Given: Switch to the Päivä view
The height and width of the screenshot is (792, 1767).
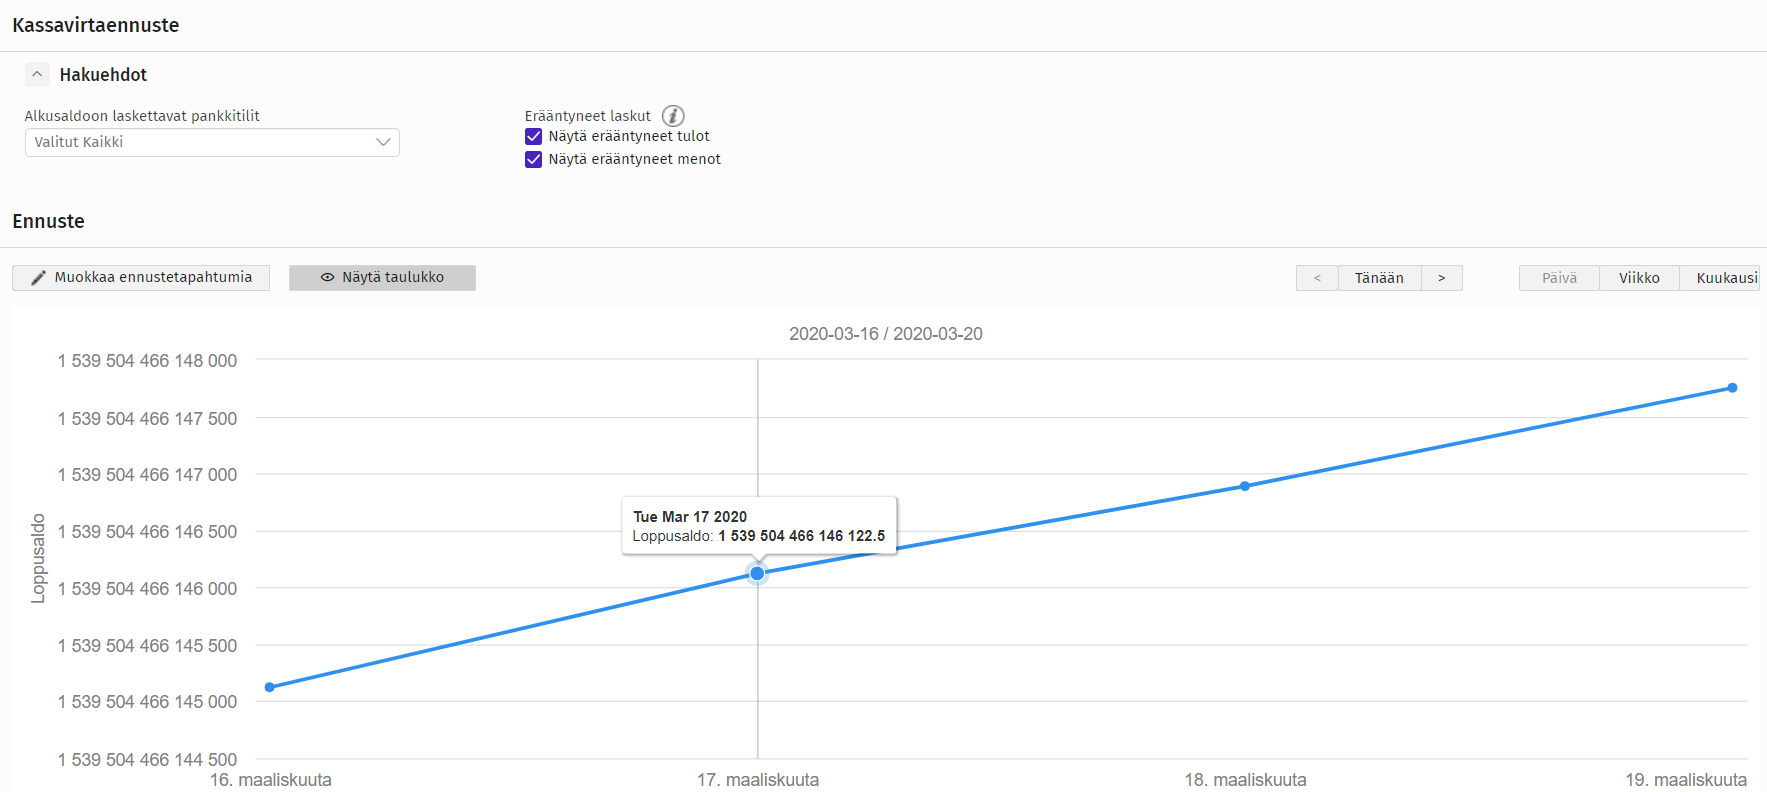Looking at the screenshot, I should 1559,278.
